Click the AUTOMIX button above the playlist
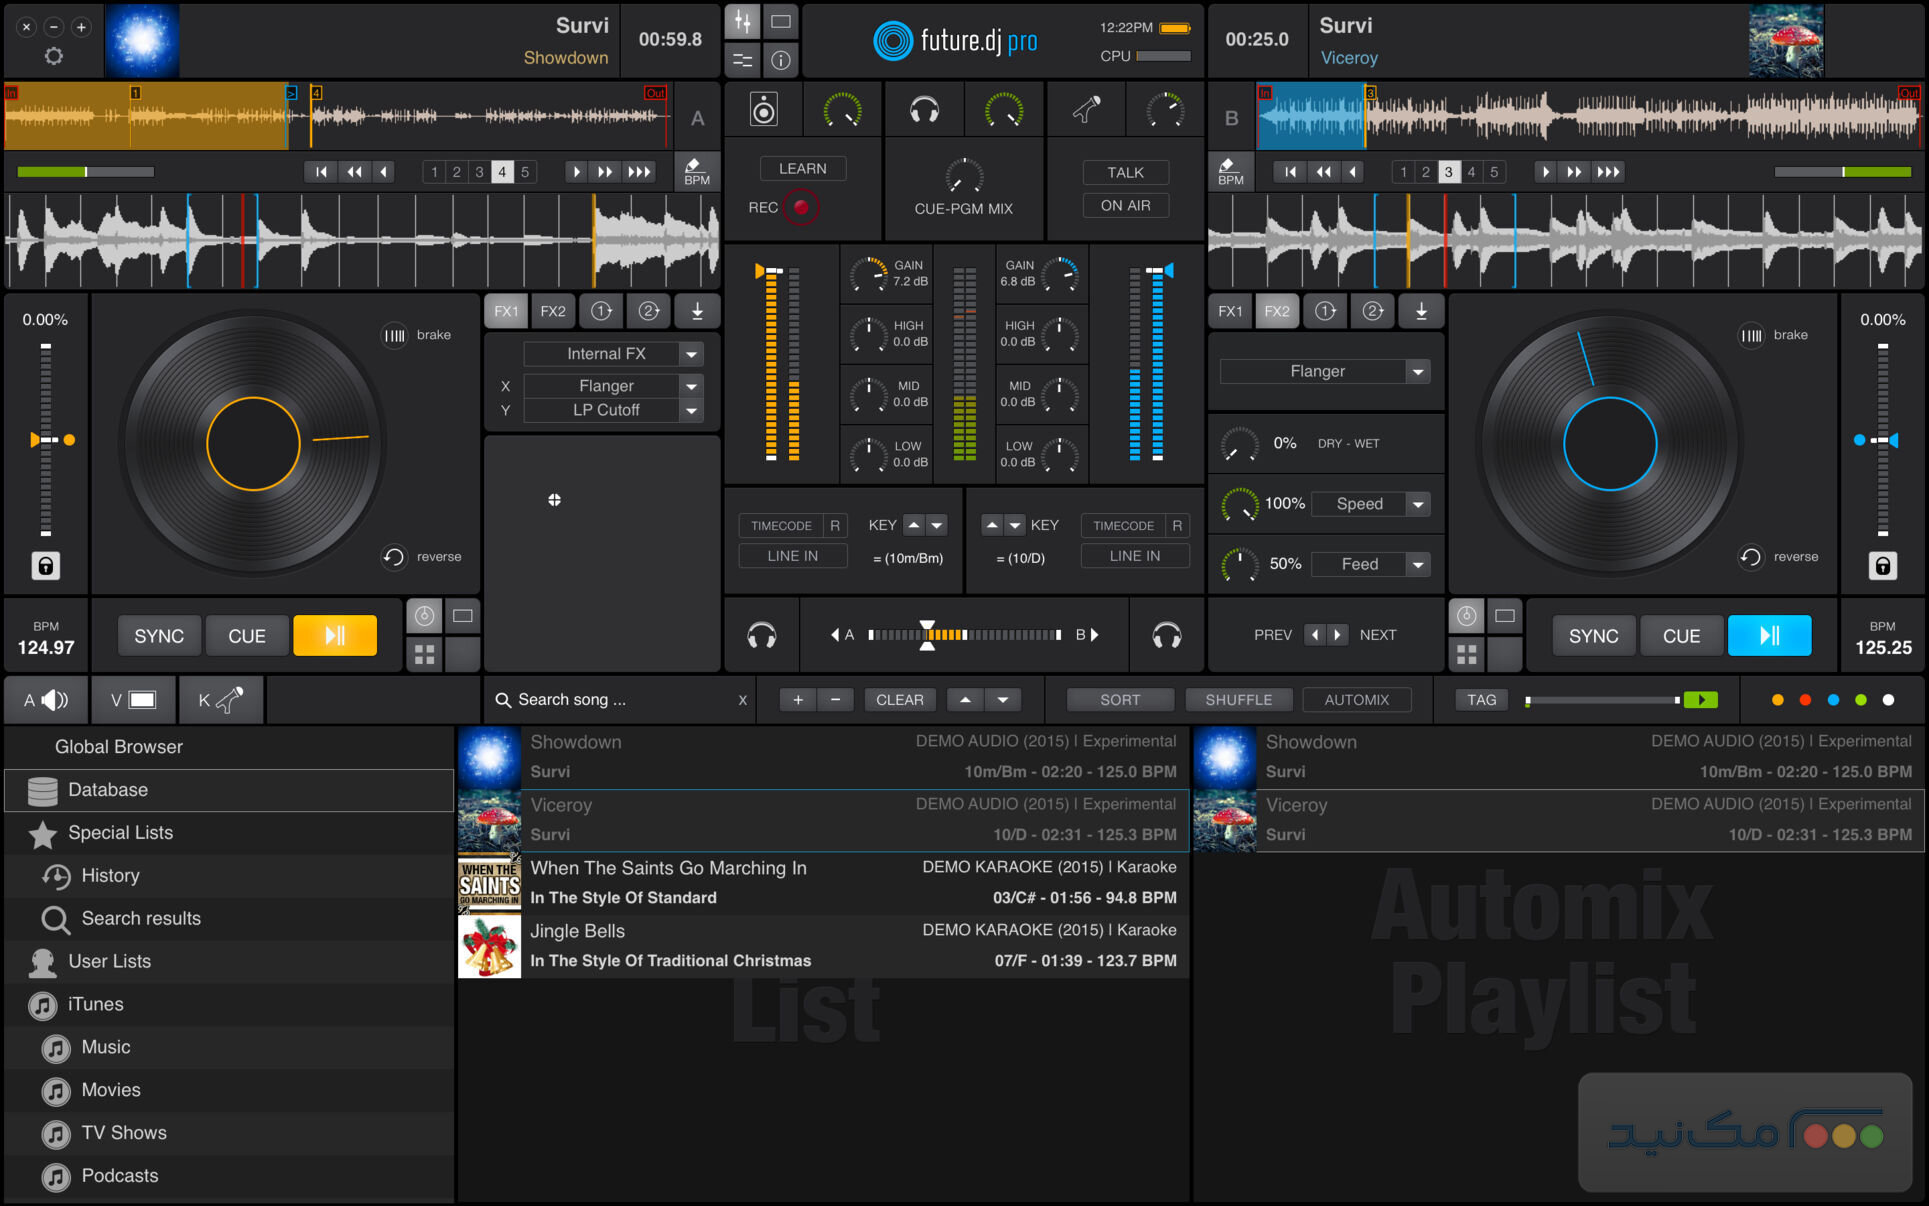Image resolution: width=1929 pixels, height=1206 pixels. [1356, 699]
